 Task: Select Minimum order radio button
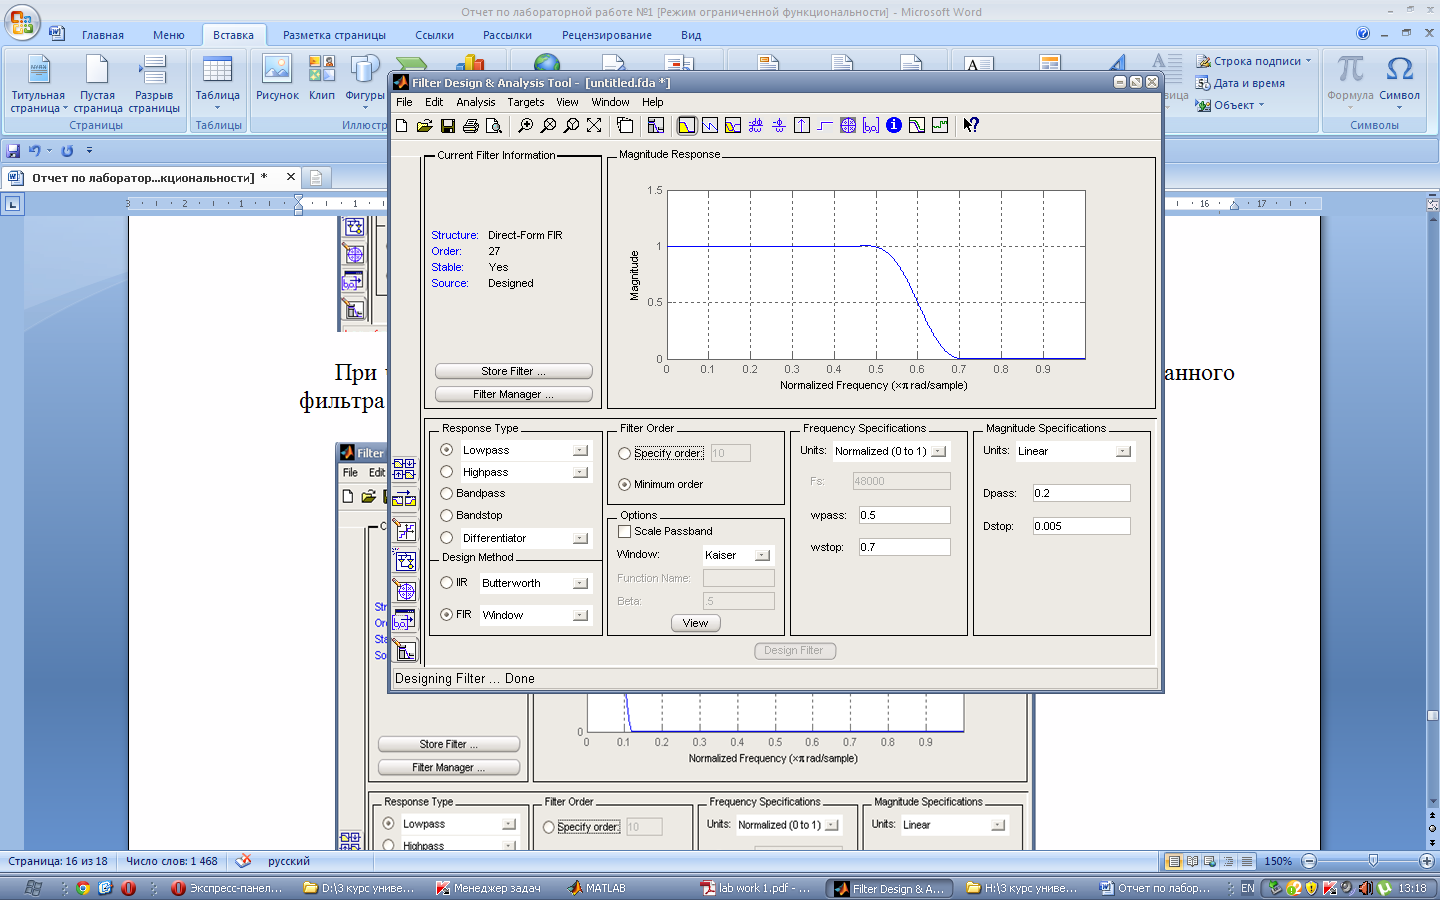coord(625,484)
